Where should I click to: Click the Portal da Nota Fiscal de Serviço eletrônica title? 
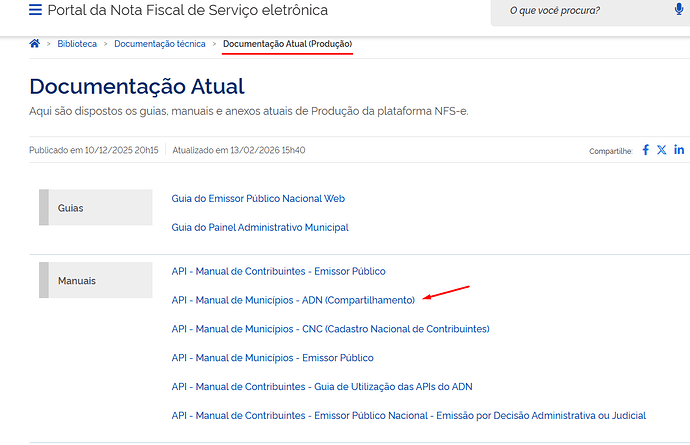tap(188, 11)
